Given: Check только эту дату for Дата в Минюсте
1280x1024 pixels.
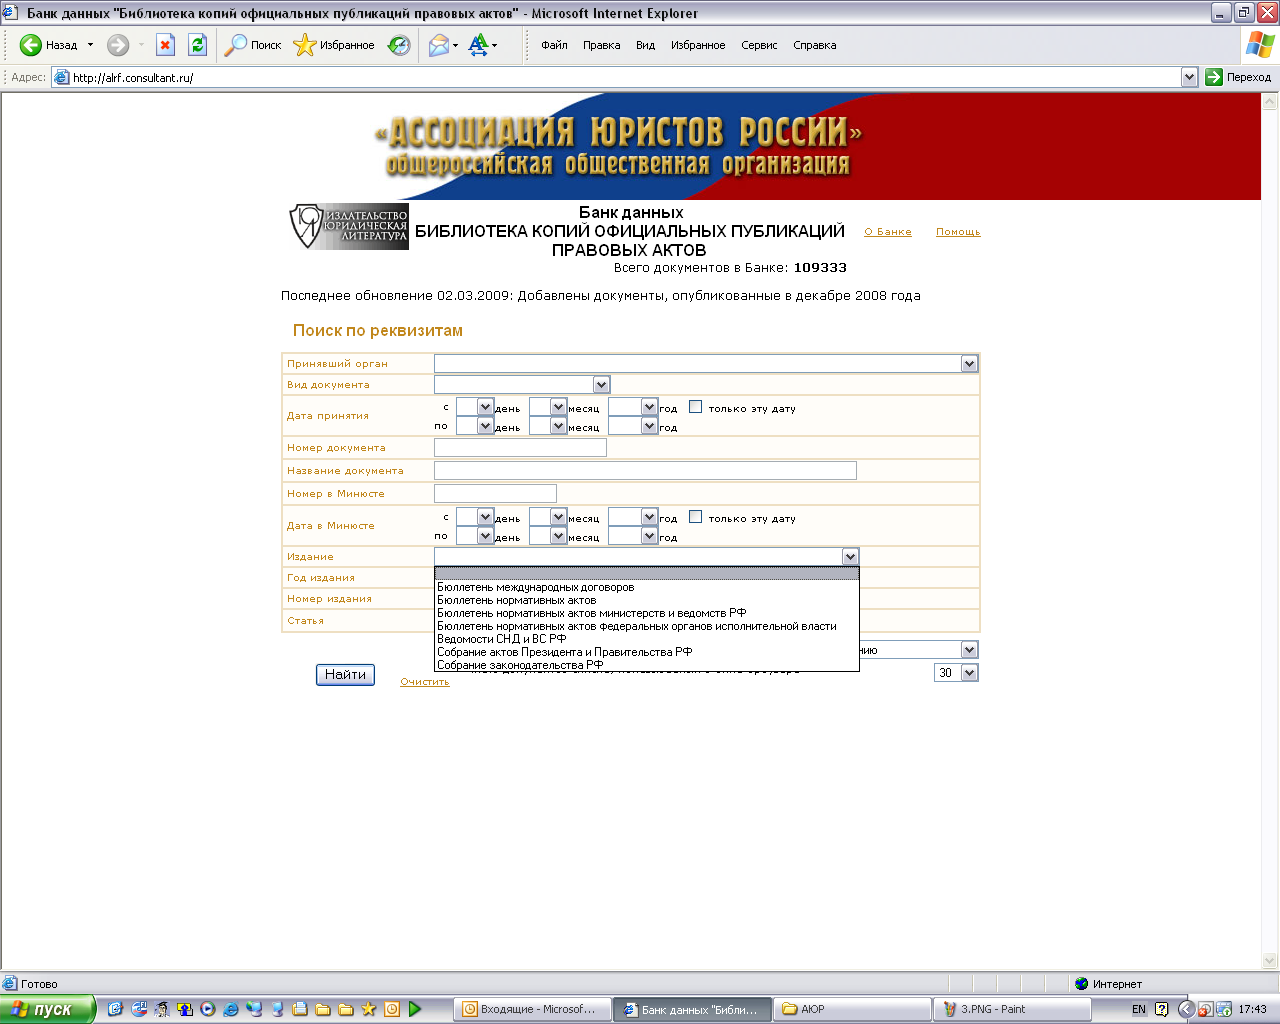Looking at the screenshot, I should [695, 516].
